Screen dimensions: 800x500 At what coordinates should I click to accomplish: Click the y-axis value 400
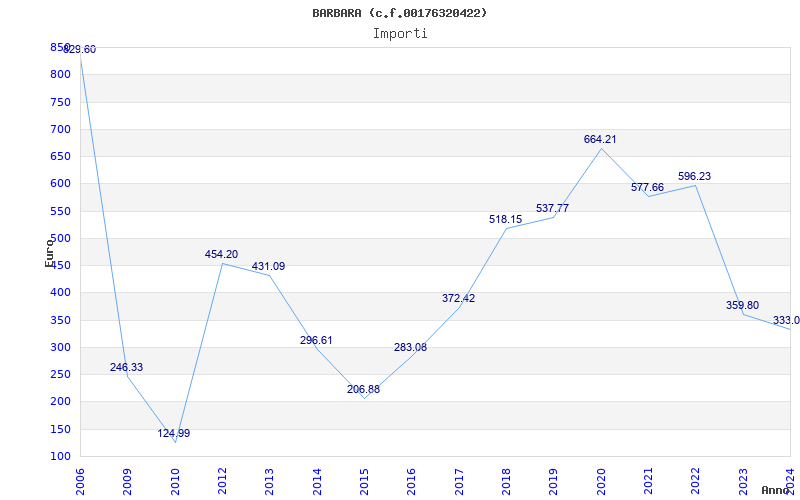pyautogui.click(x=60, y=293)
